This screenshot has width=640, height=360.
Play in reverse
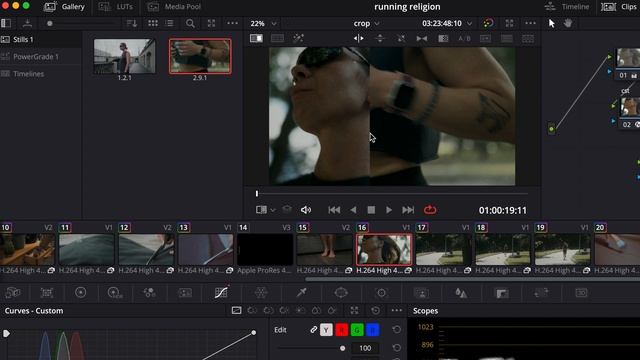point(353,210)
